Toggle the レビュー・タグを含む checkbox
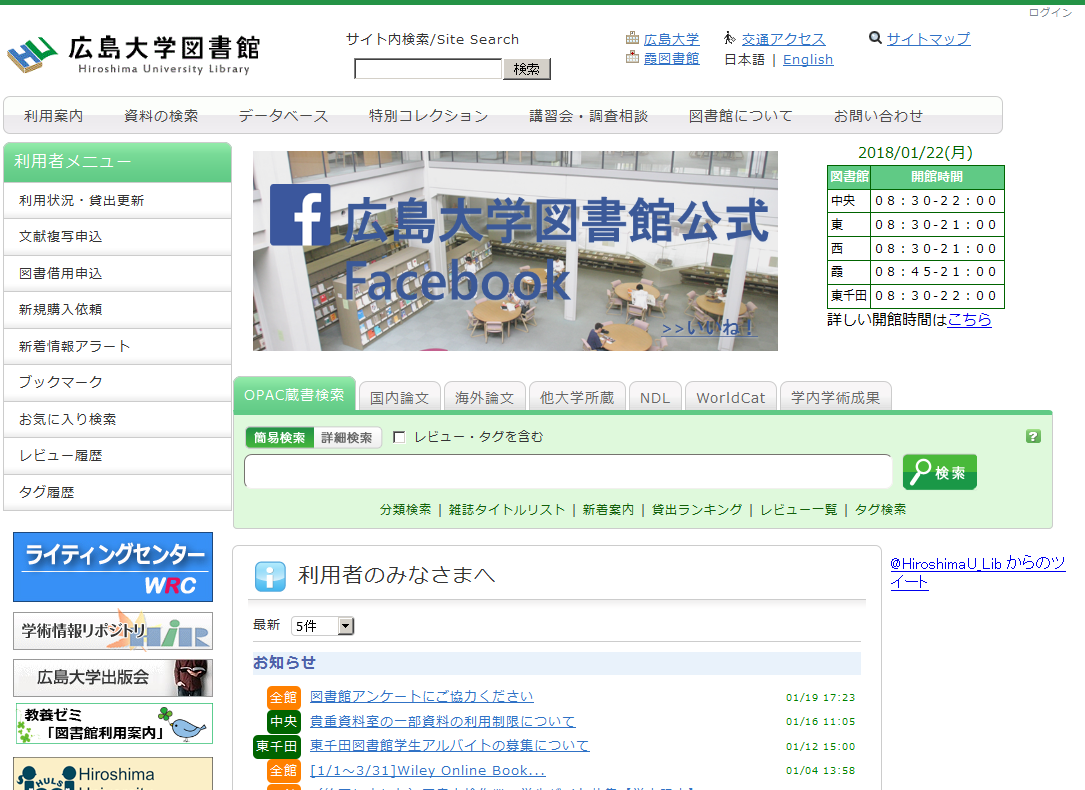The height and width of the screenshot is (790, 1085). 399,437
